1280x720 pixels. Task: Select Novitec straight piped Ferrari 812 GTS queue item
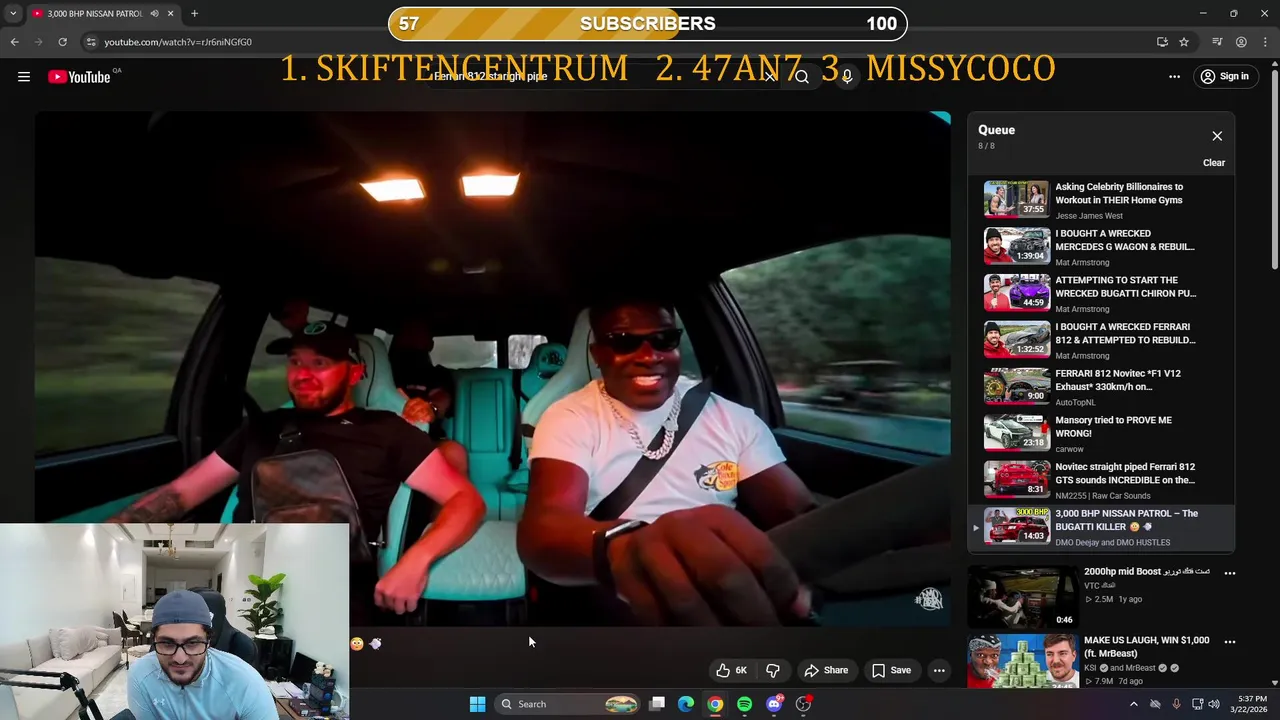pyautogui.click(x=1100, y=480)
